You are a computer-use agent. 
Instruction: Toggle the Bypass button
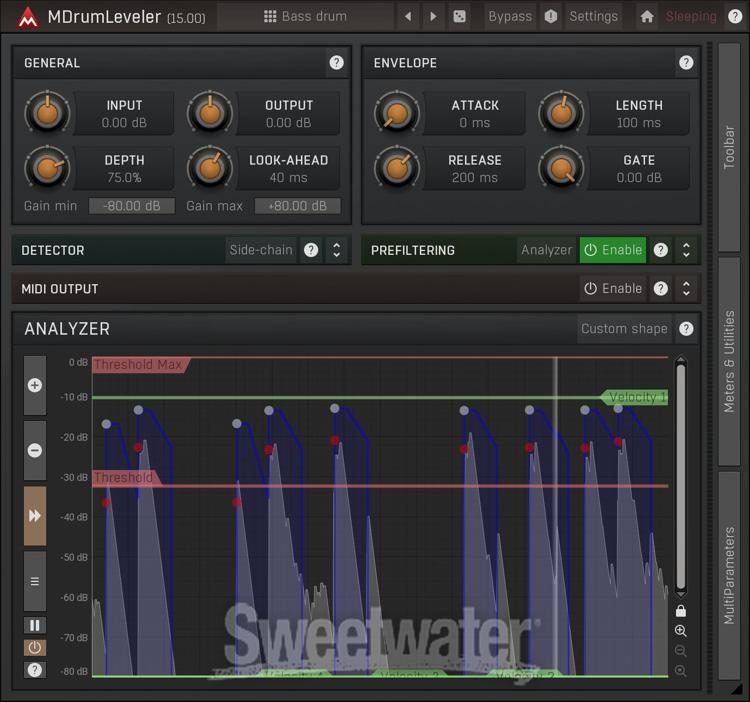tap(510, 16)
